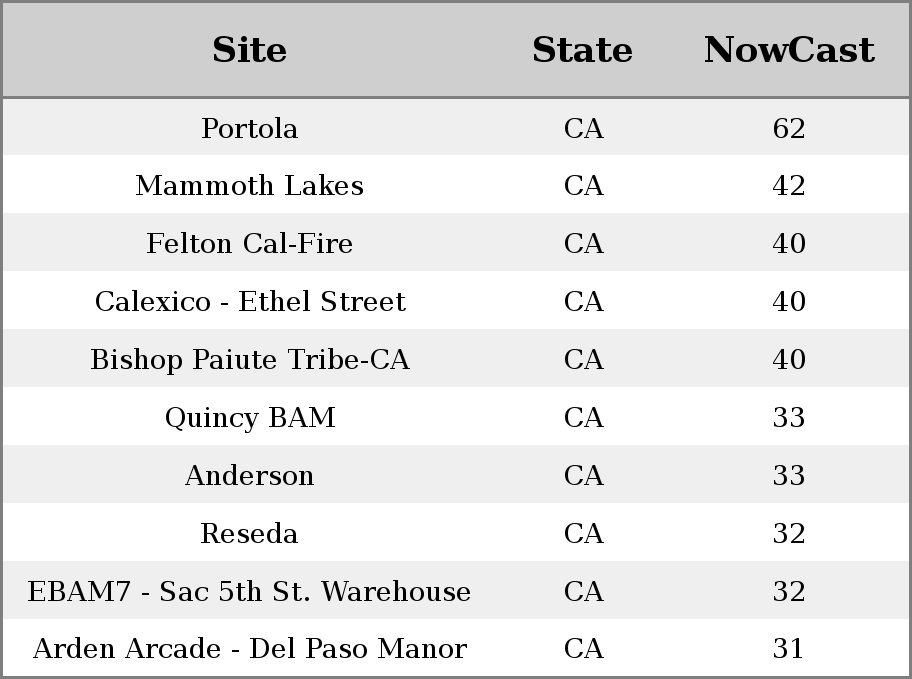This screenshot has width=912, height=679.
Task: Click Bishop Paiute Tribe-CA site name
Action: [250, 359]
